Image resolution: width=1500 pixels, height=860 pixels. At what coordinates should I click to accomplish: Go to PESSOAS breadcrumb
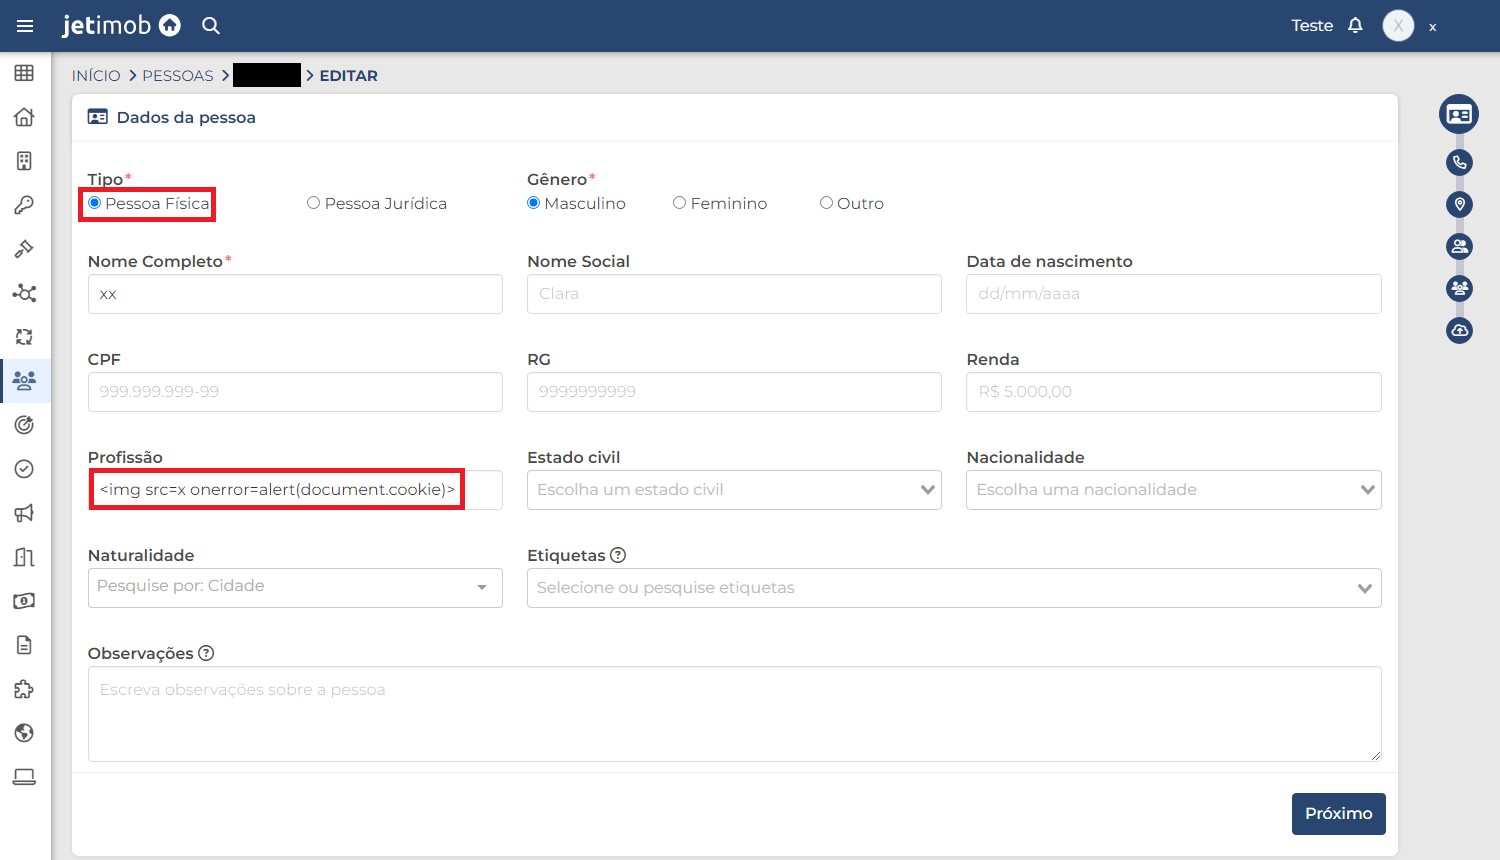pyautogui.click(x=178, y=76)
